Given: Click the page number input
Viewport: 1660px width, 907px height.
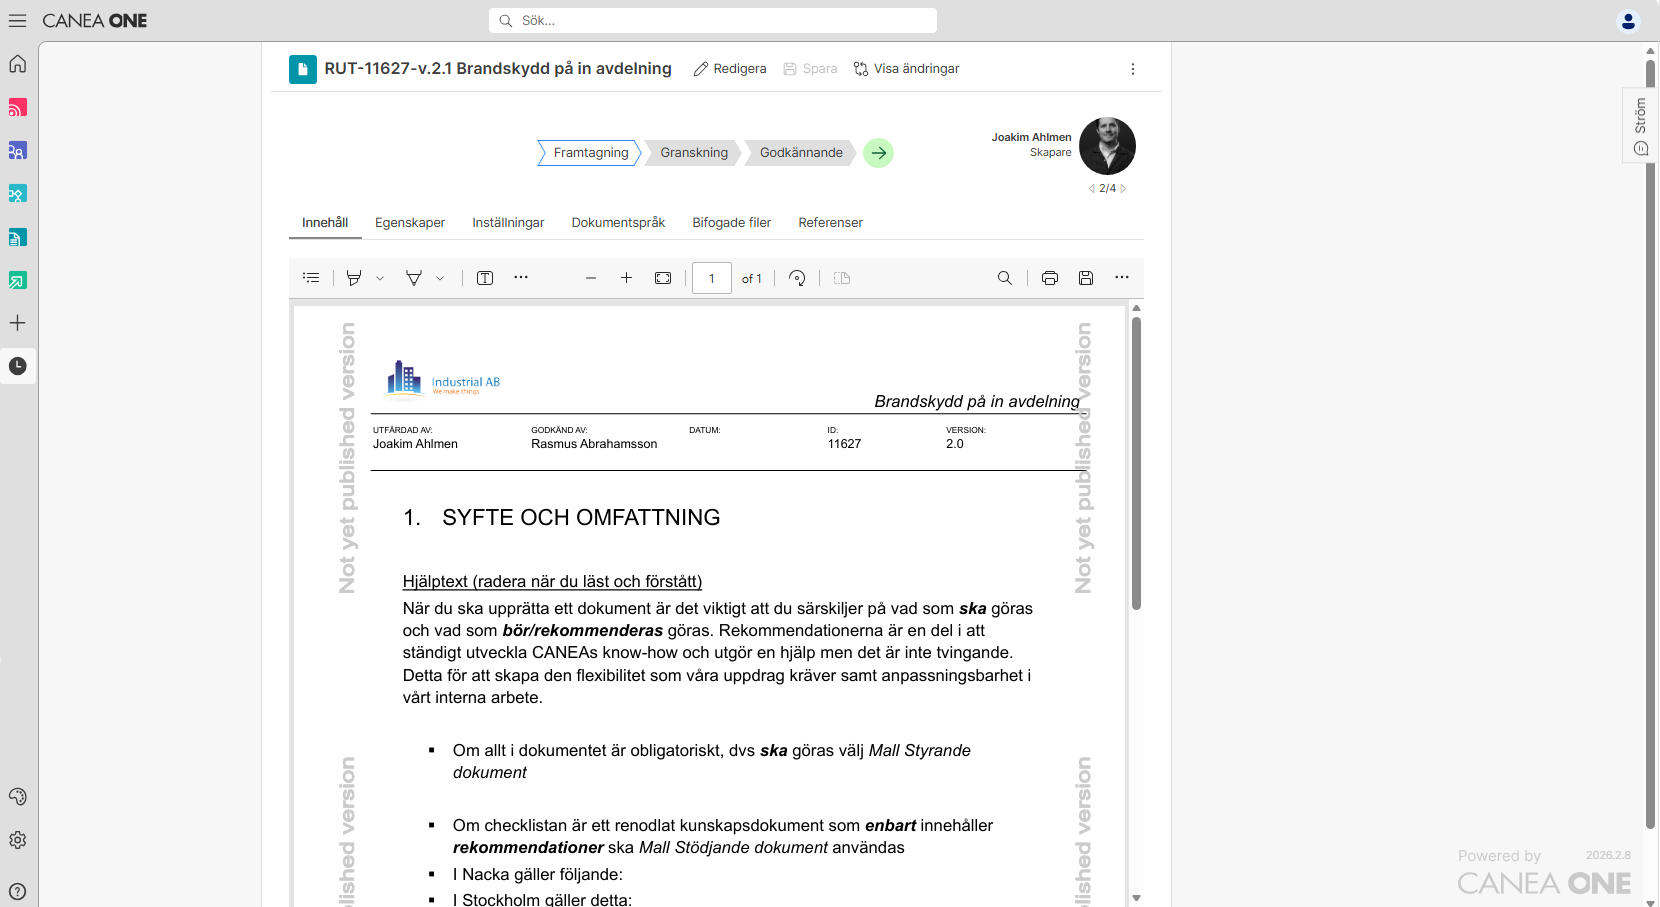Looking at the screenshot, I should pos(711,278).
